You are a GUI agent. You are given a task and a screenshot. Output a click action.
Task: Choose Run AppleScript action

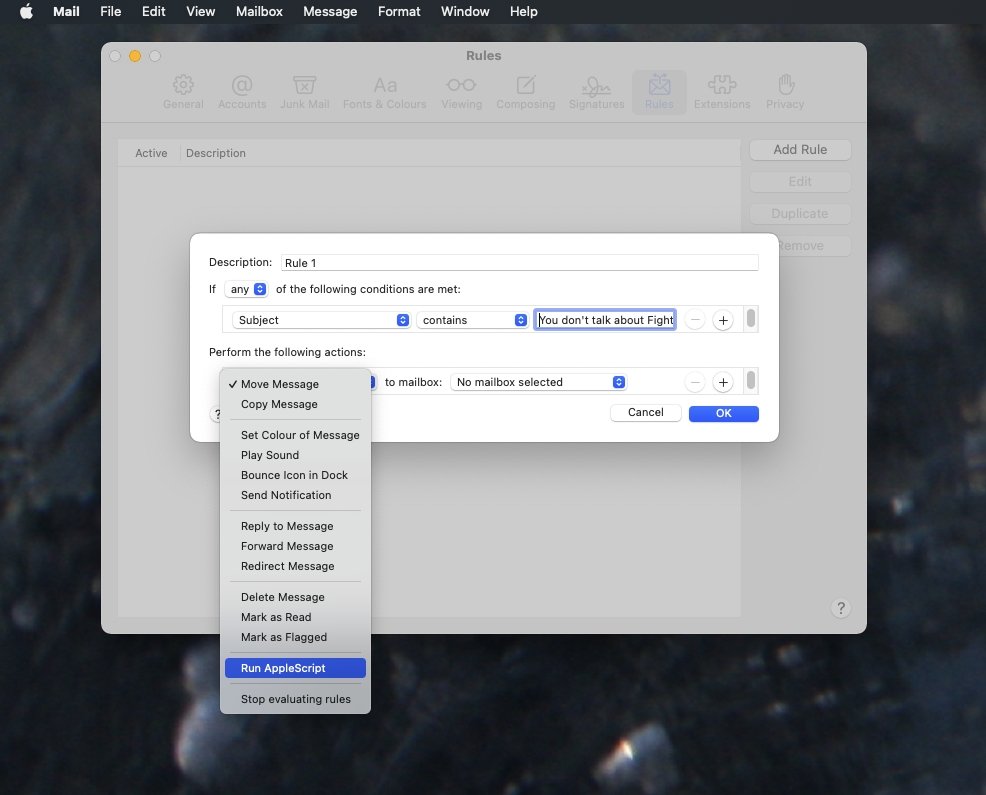click(296, 668)
